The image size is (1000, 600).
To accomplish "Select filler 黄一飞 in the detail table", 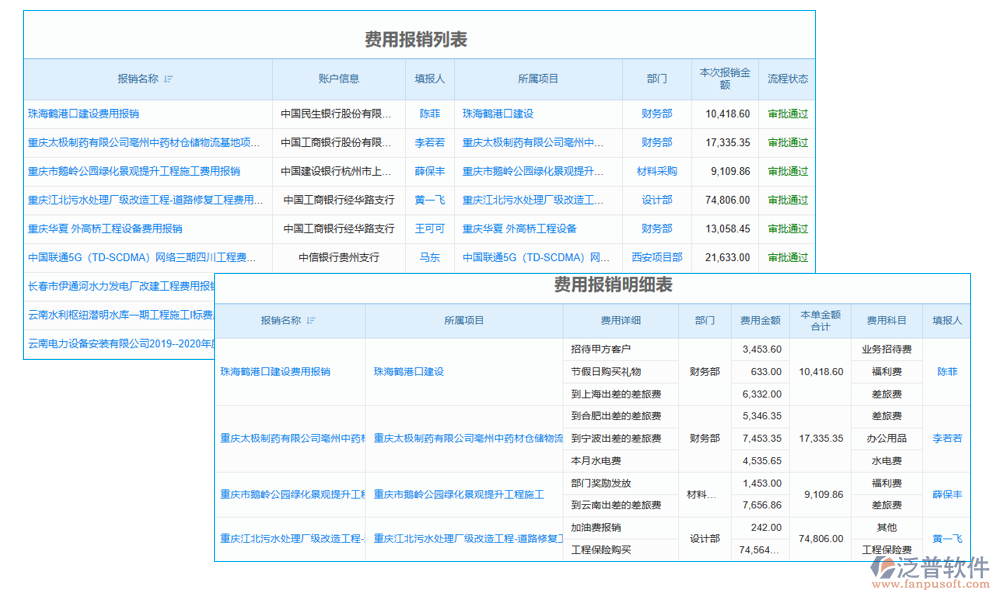I will pyautogui.click(x=945, y=538).
